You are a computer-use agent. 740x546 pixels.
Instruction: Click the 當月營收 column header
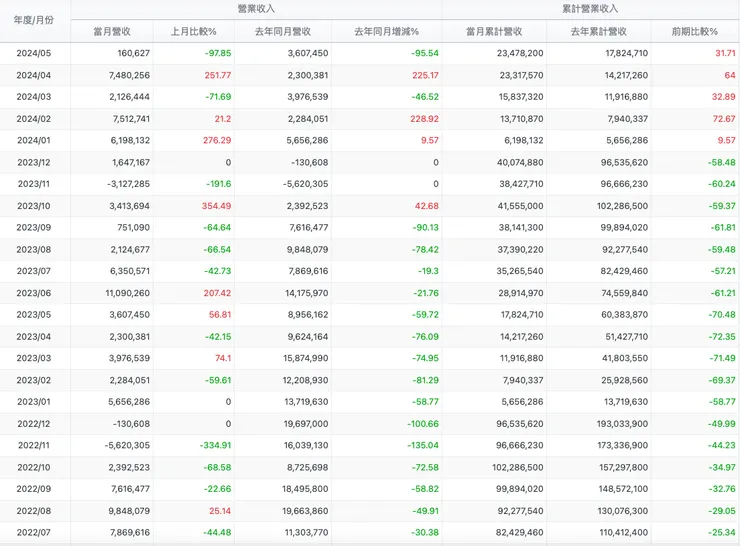tap(112, 32)
